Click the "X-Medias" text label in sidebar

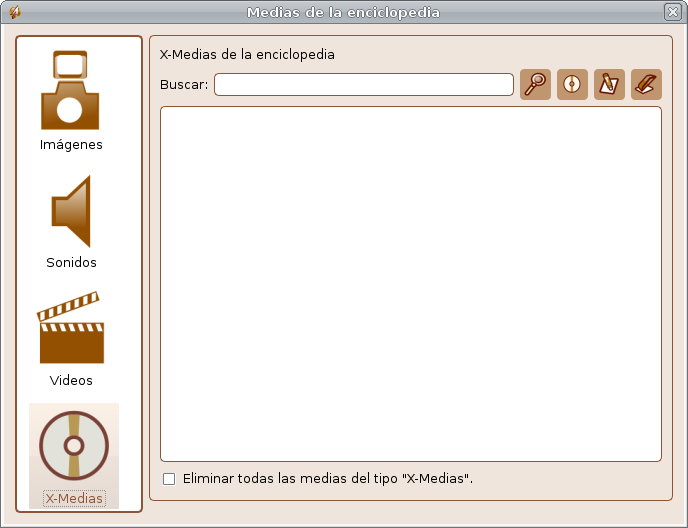click(x=74, y=498)
